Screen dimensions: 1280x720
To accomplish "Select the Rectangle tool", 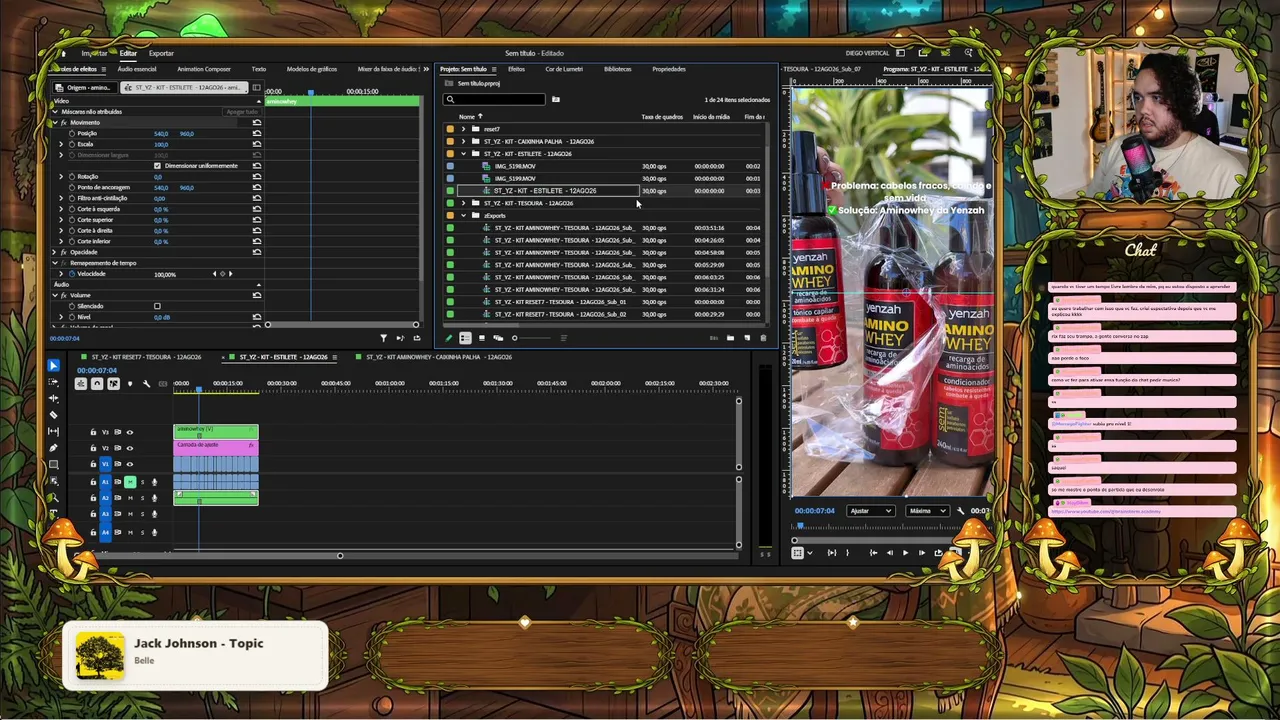I will (53, 464).
